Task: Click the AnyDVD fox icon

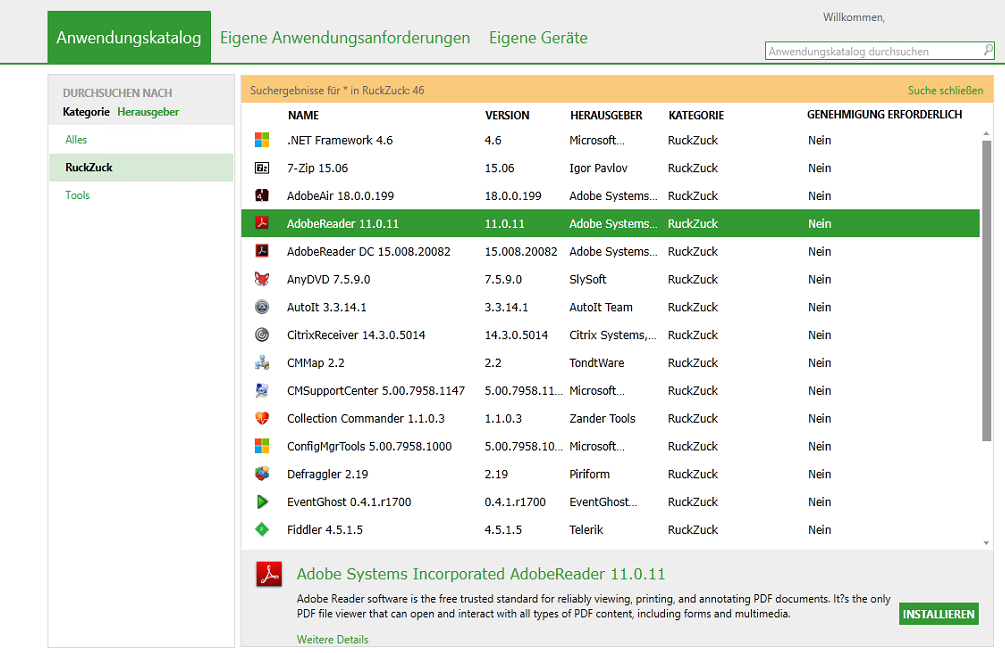Action: coord(262,279)
